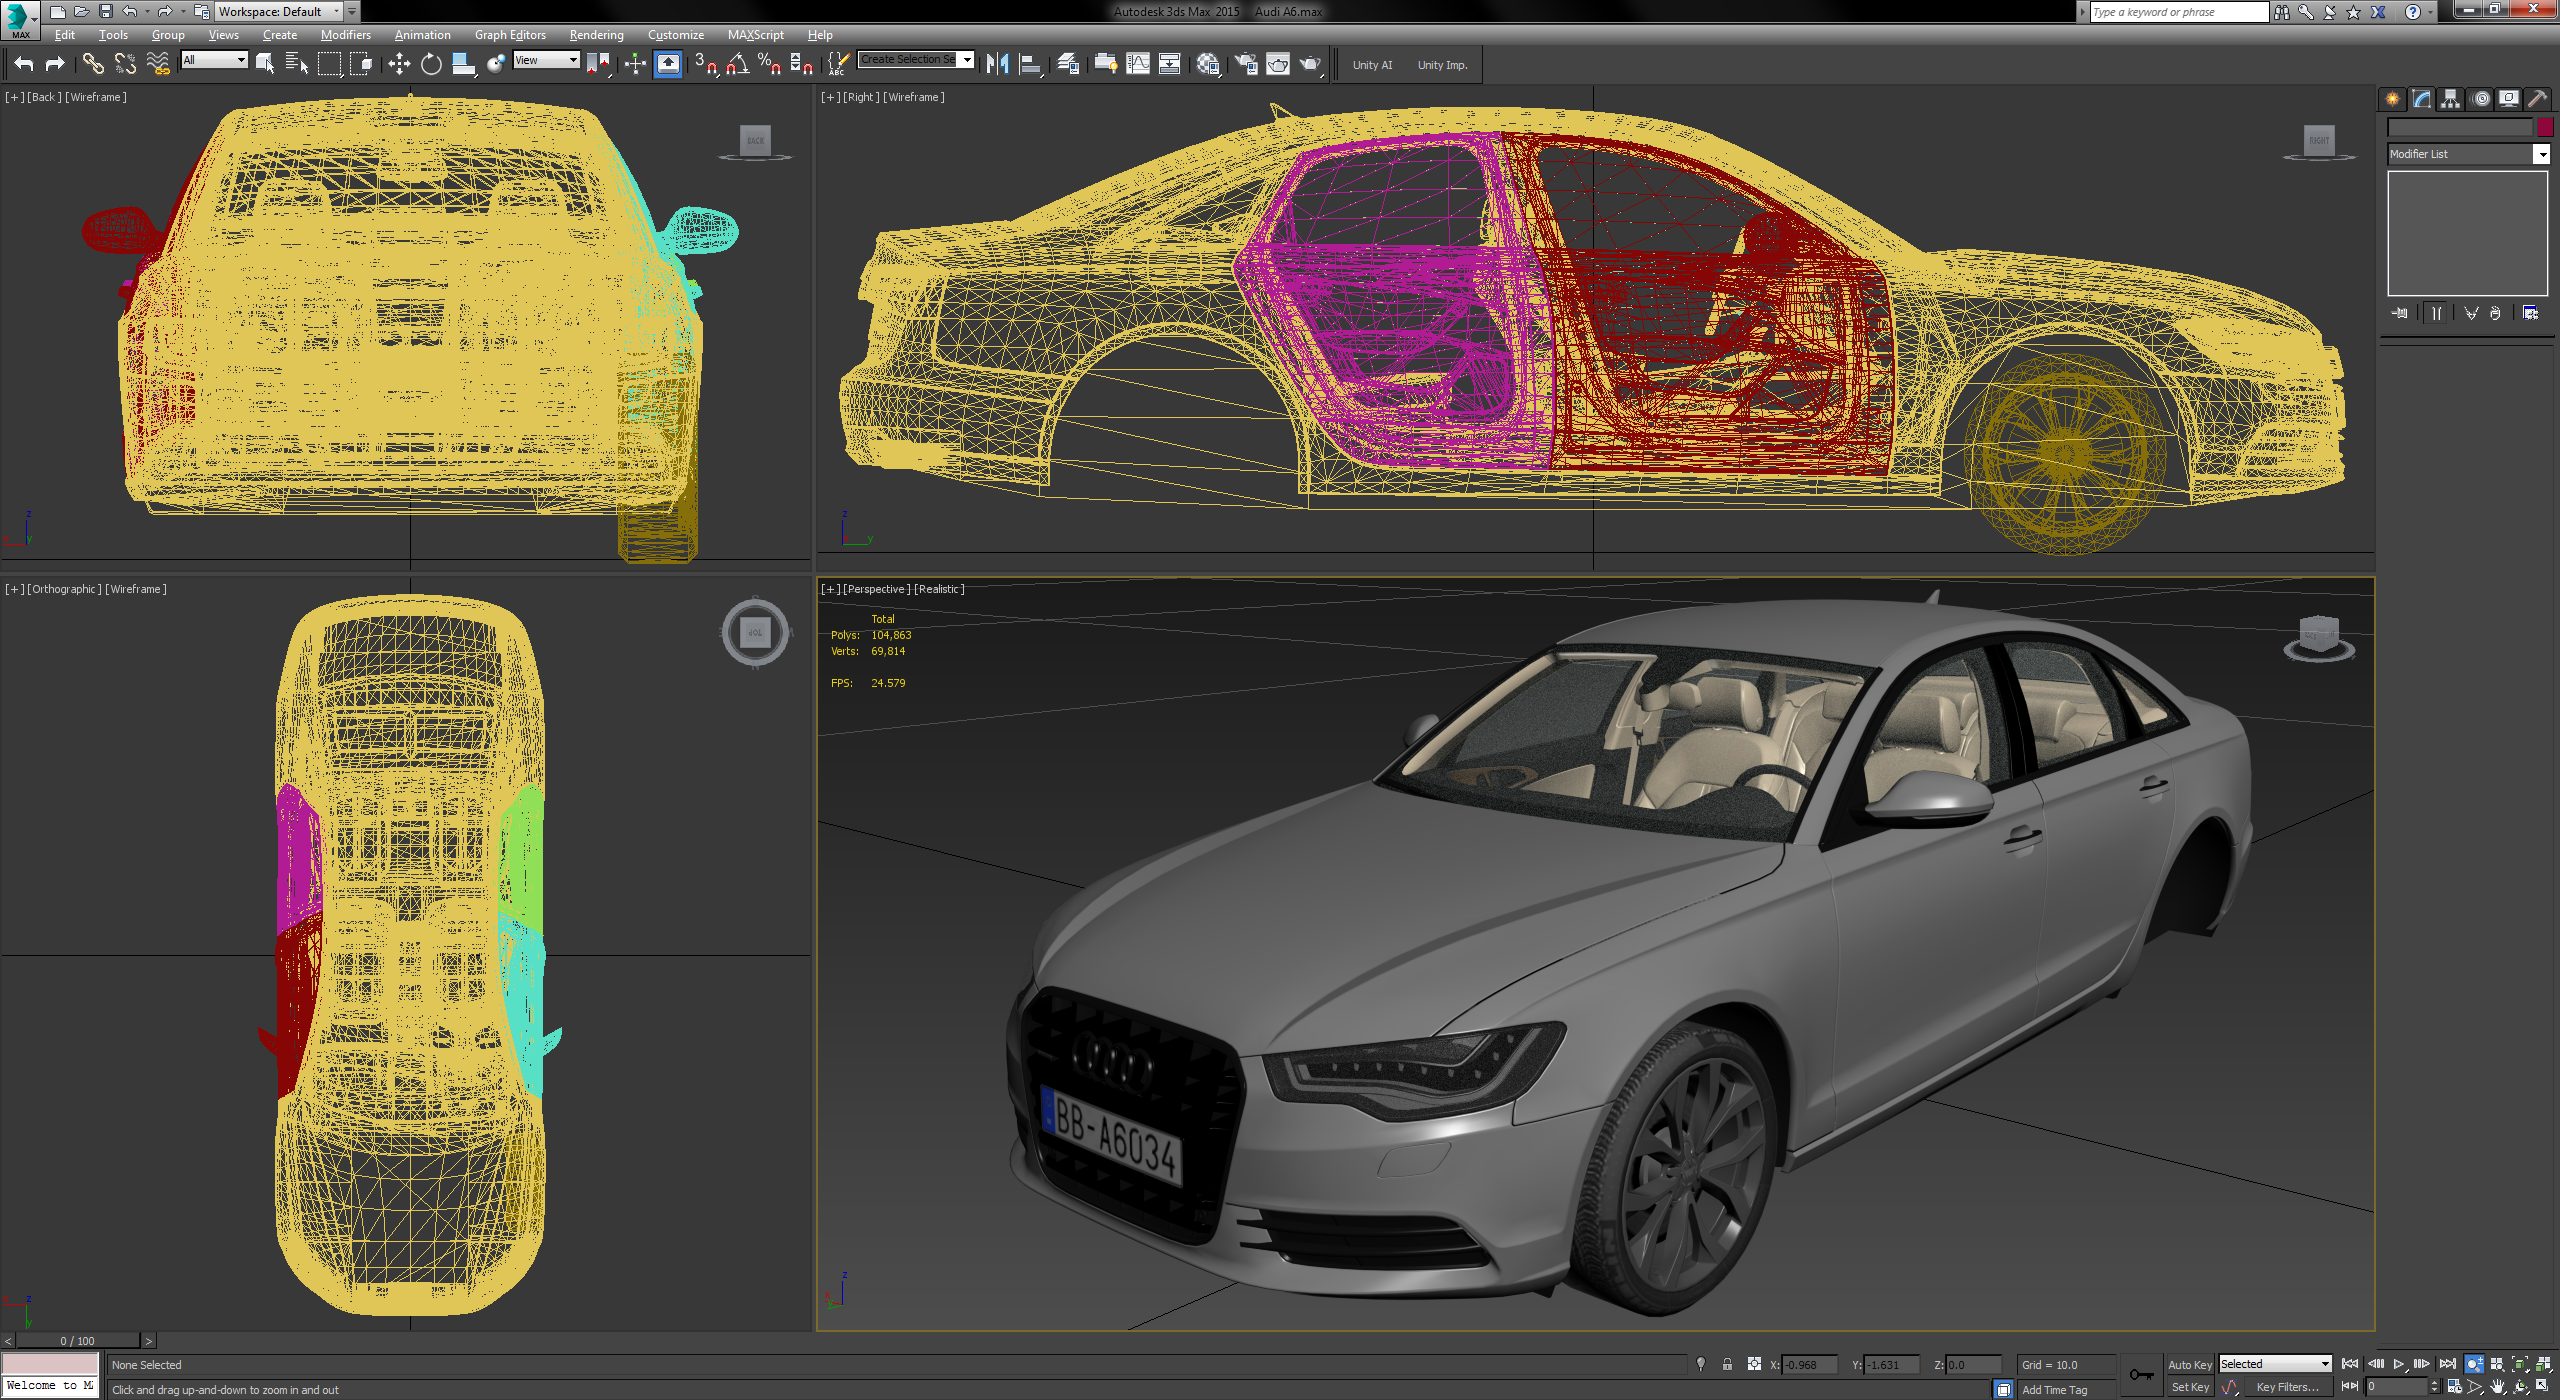Select the Select and Rotate tool
Image resolution: width=2560 pixels, height=1400 pixels.
[430, 64]
